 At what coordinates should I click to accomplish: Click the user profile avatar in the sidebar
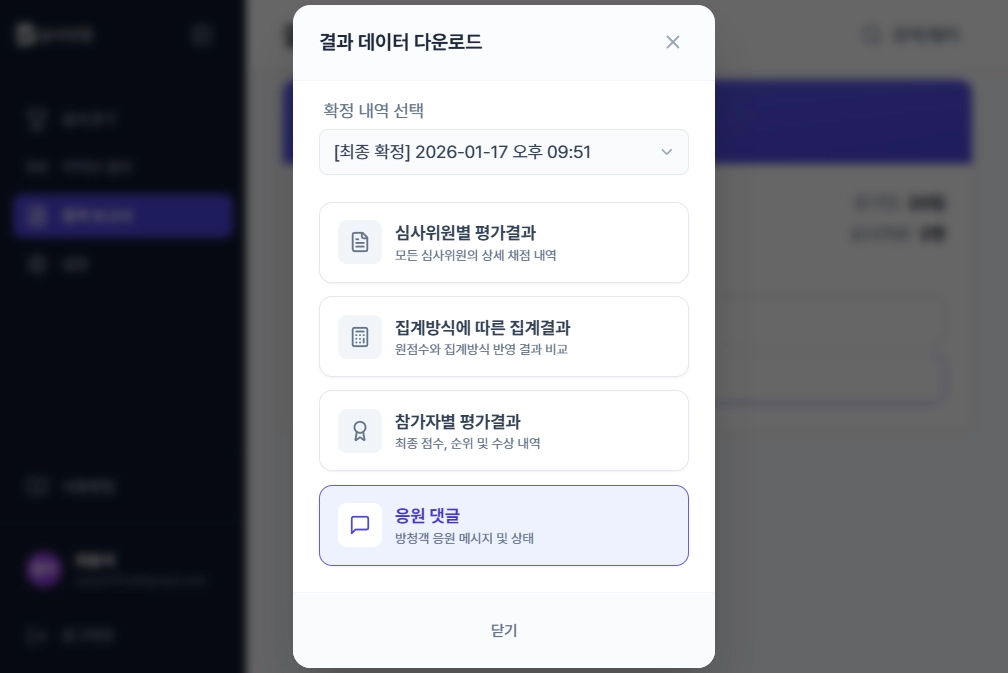(41, 569)
